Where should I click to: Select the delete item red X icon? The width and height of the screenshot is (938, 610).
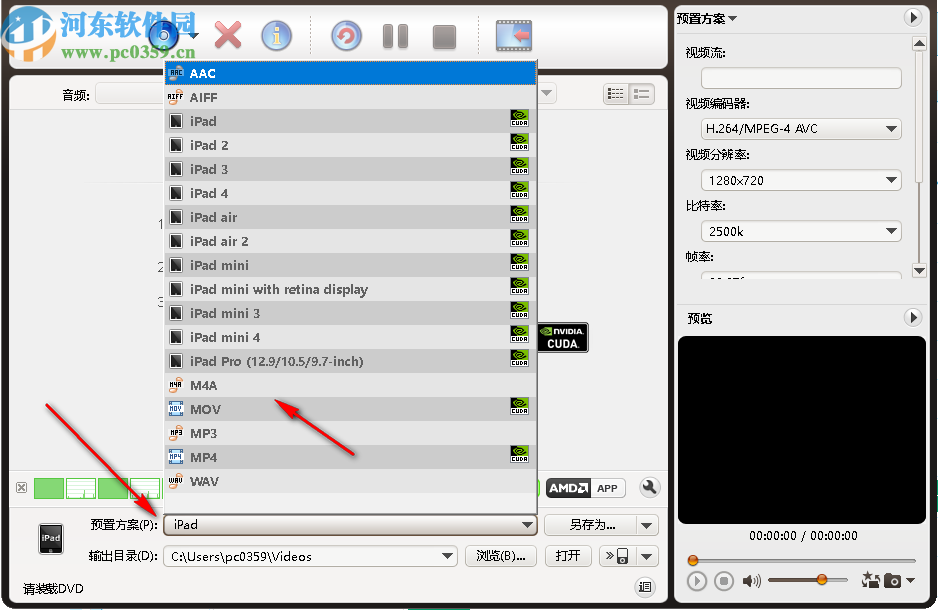[227, 34]
